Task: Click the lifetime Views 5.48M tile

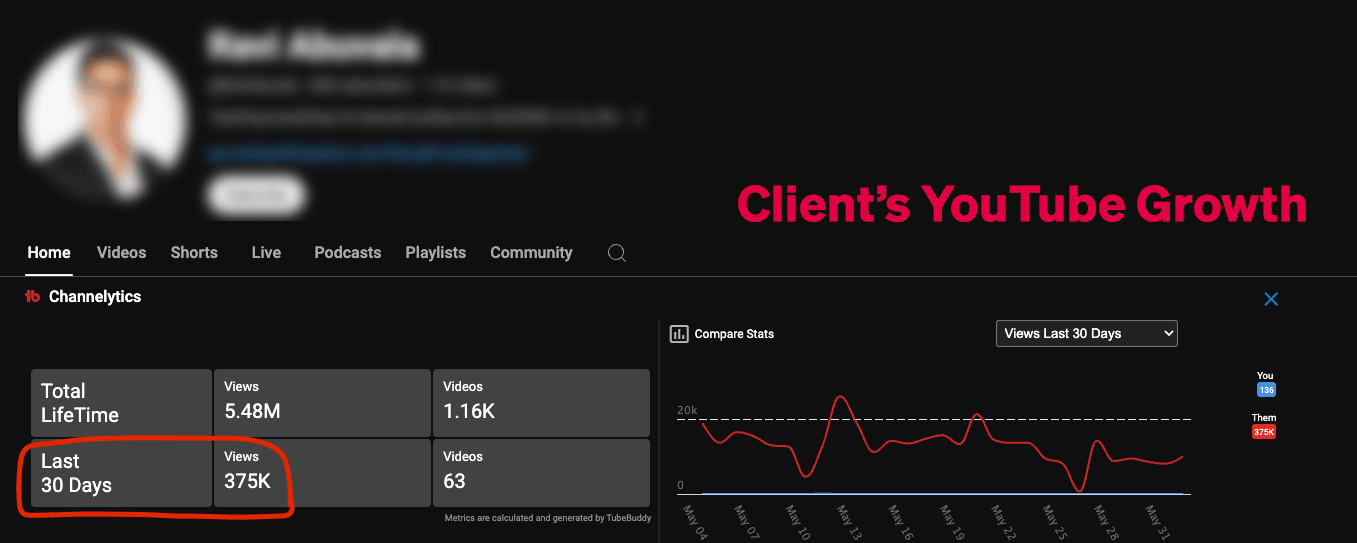Action: tap(322, 403)
